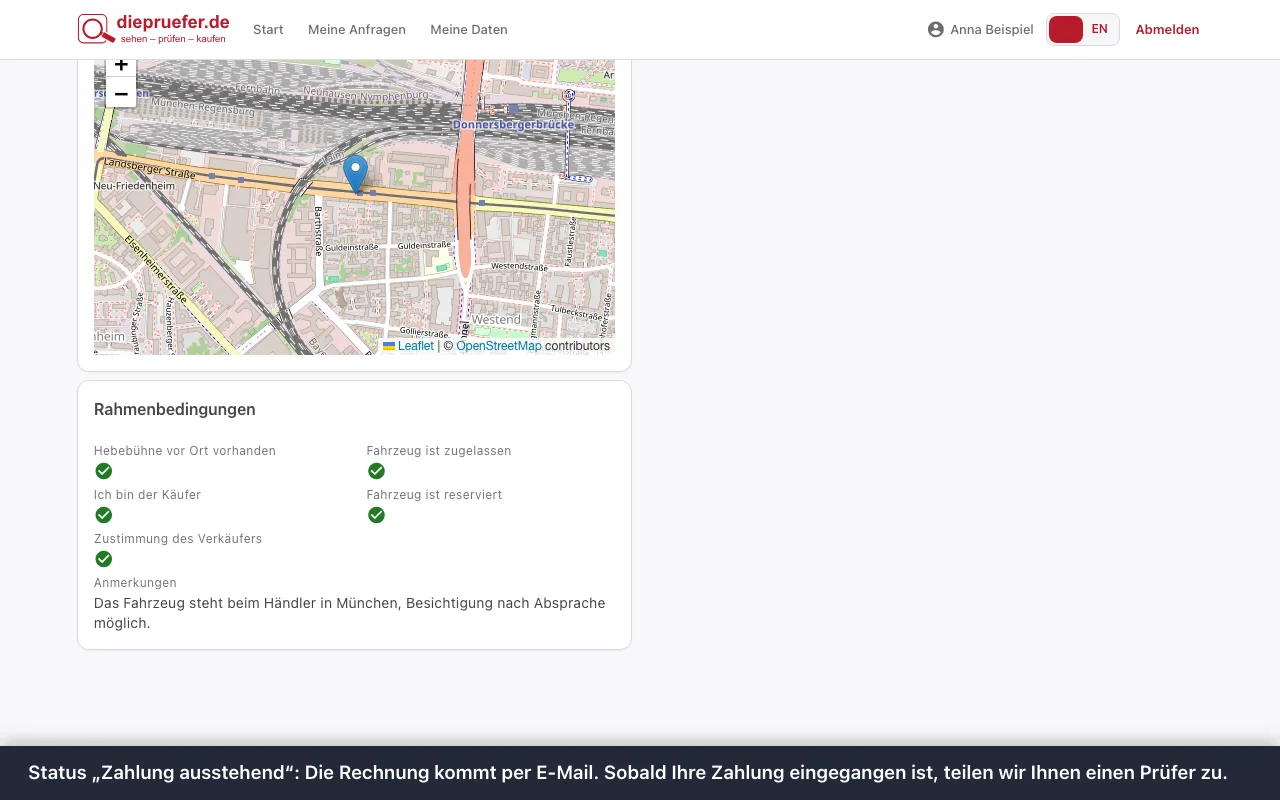Click the Landsberger Straße label on the map
This screenshot has width=1280, height=800.
point(149,168)
